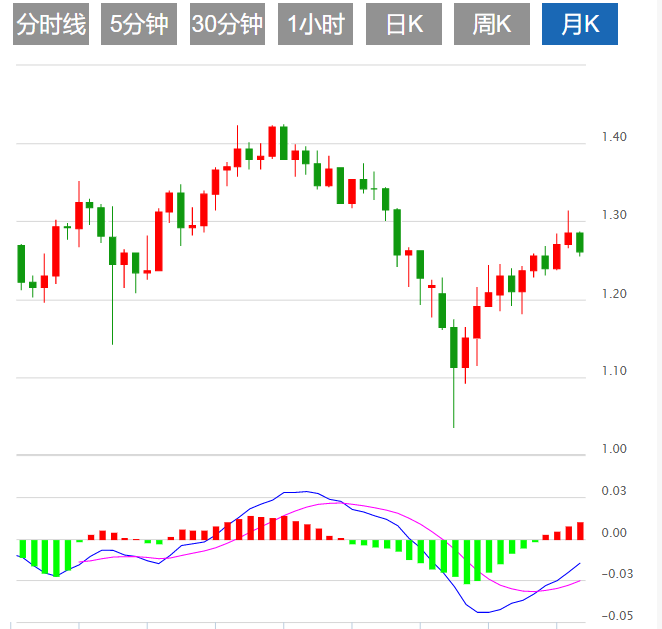
Task: Select the 5分钟 chart tab
Action: pyautogui.click(x=139, y=25)
